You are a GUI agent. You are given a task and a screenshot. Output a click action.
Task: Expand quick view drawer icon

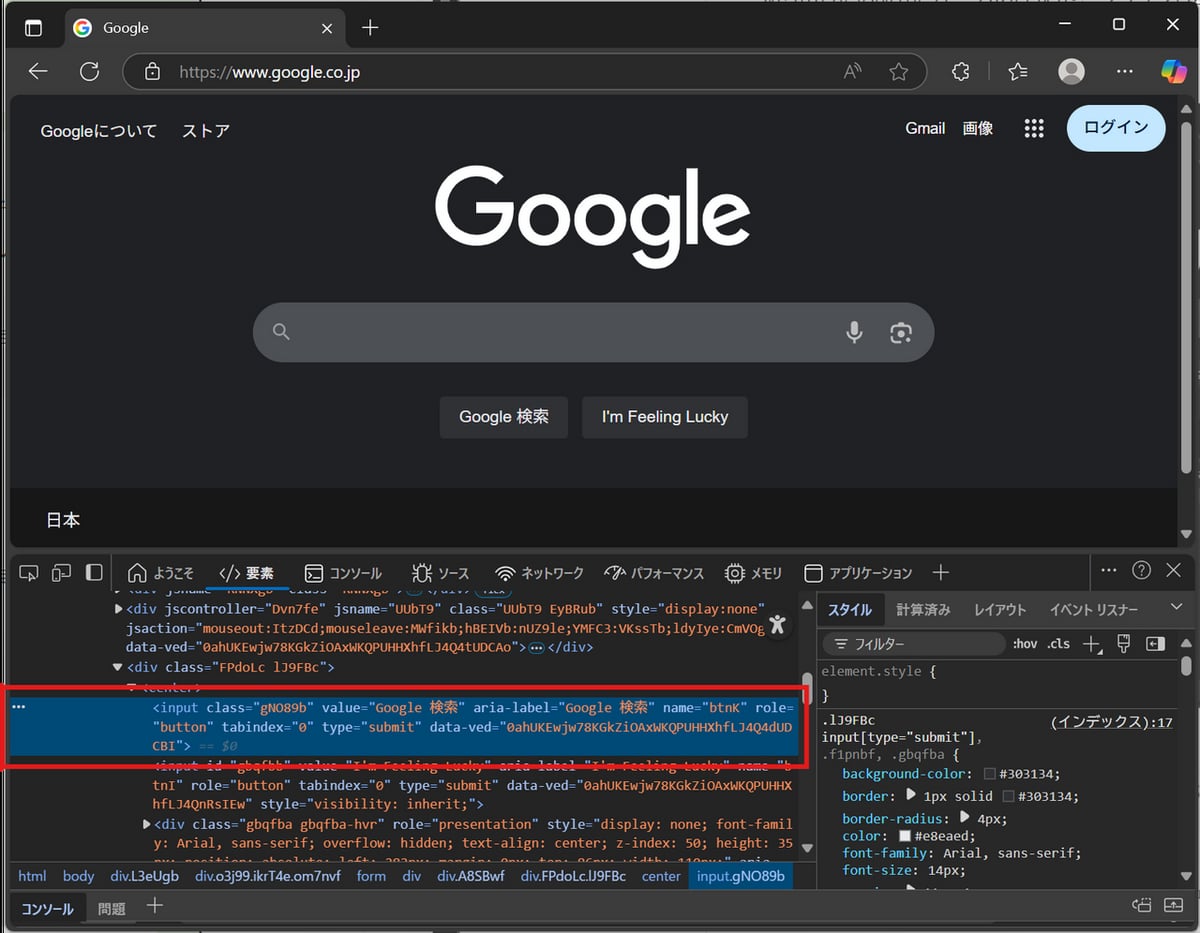point(1174,906)
